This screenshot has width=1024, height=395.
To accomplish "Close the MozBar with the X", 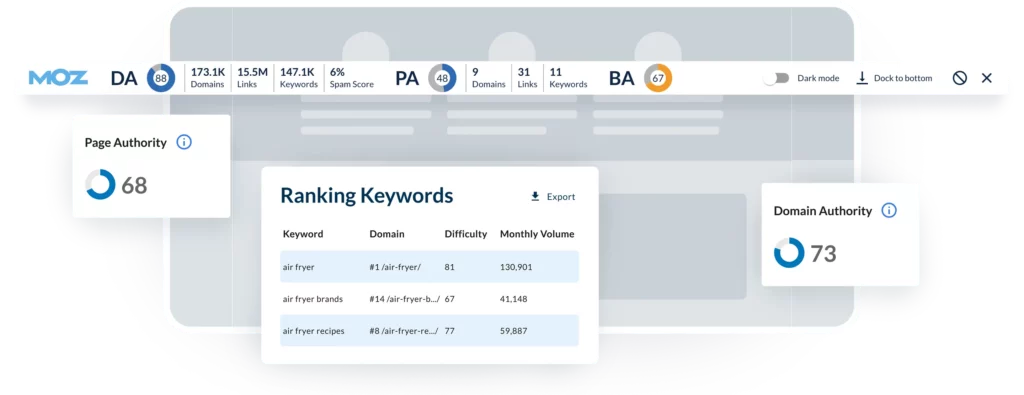I will pos(987,78).
